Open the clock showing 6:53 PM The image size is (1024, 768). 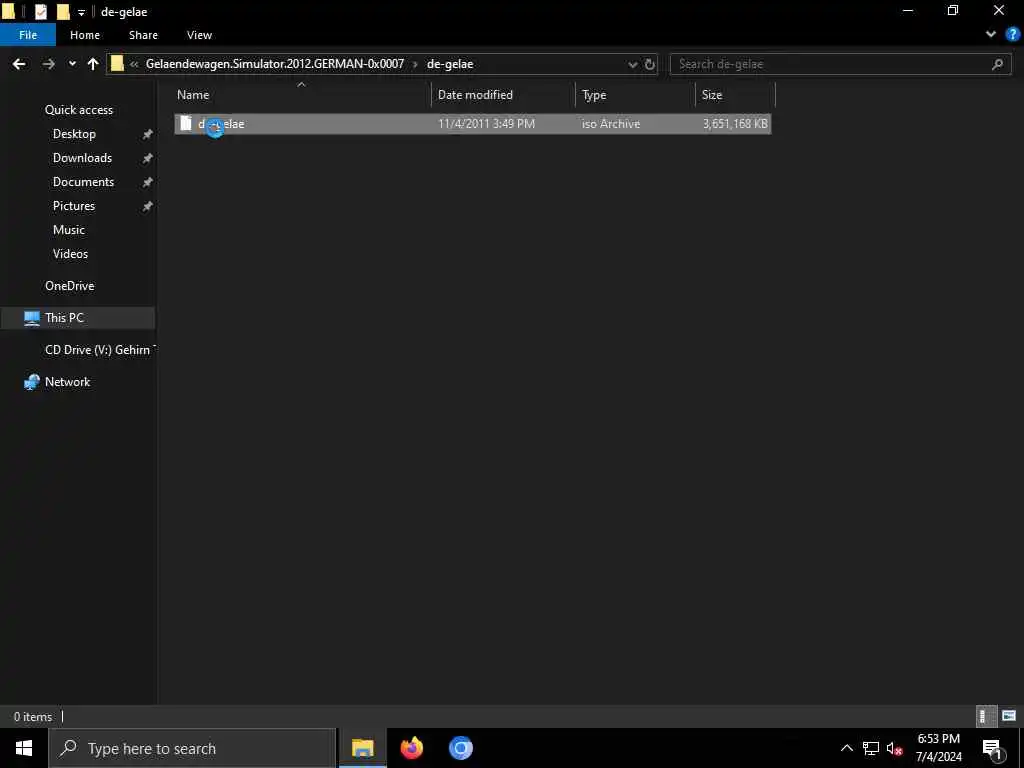(x=938, y=748)
